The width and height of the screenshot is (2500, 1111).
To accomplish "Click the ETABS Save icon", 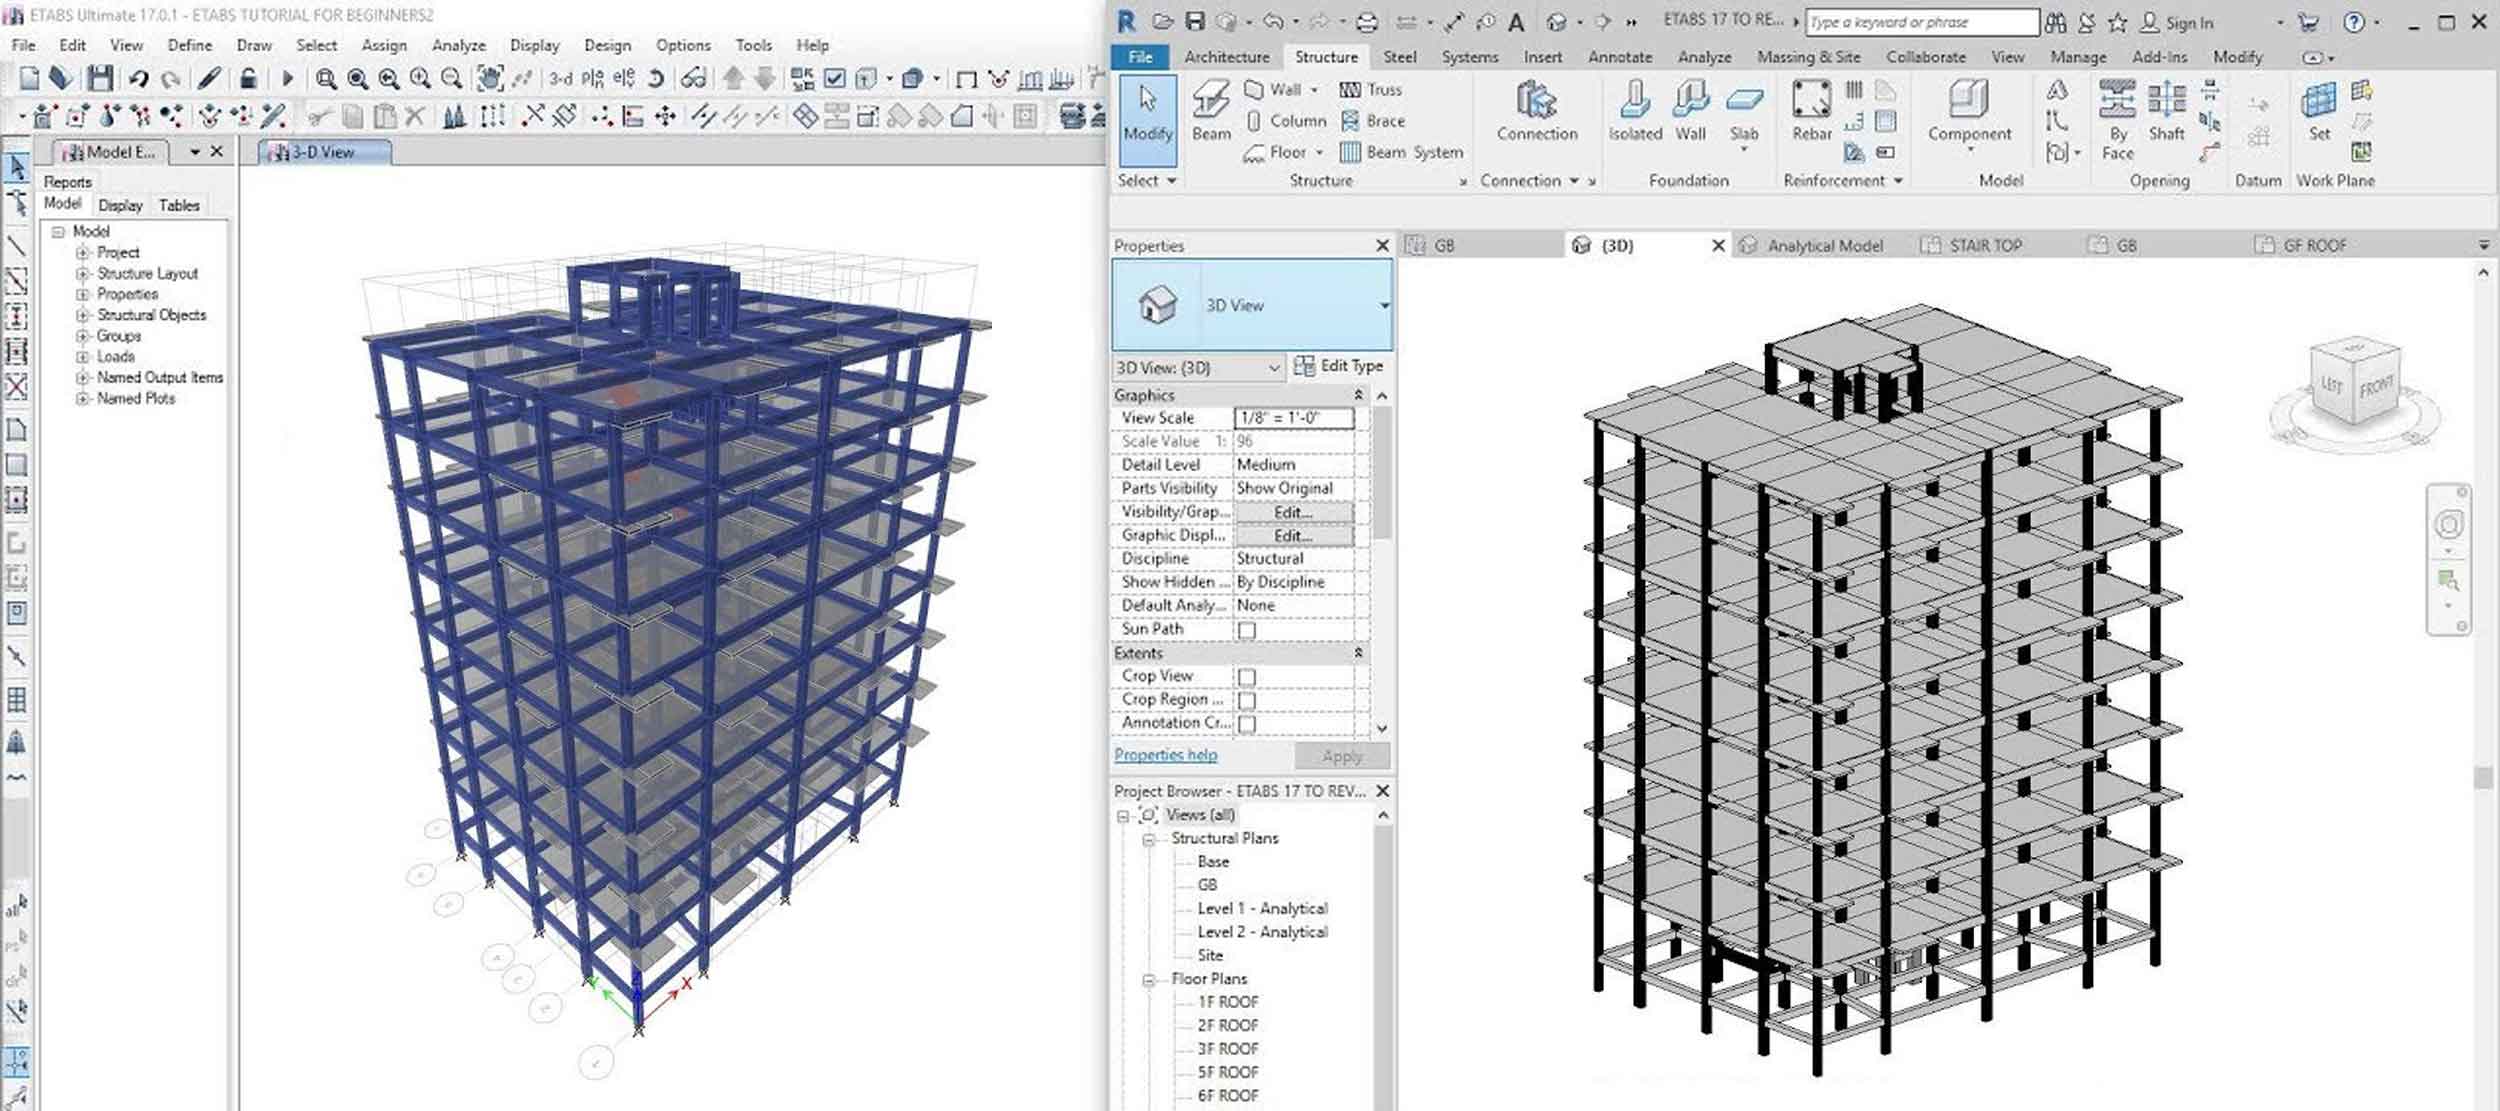I will pos(99,78).
